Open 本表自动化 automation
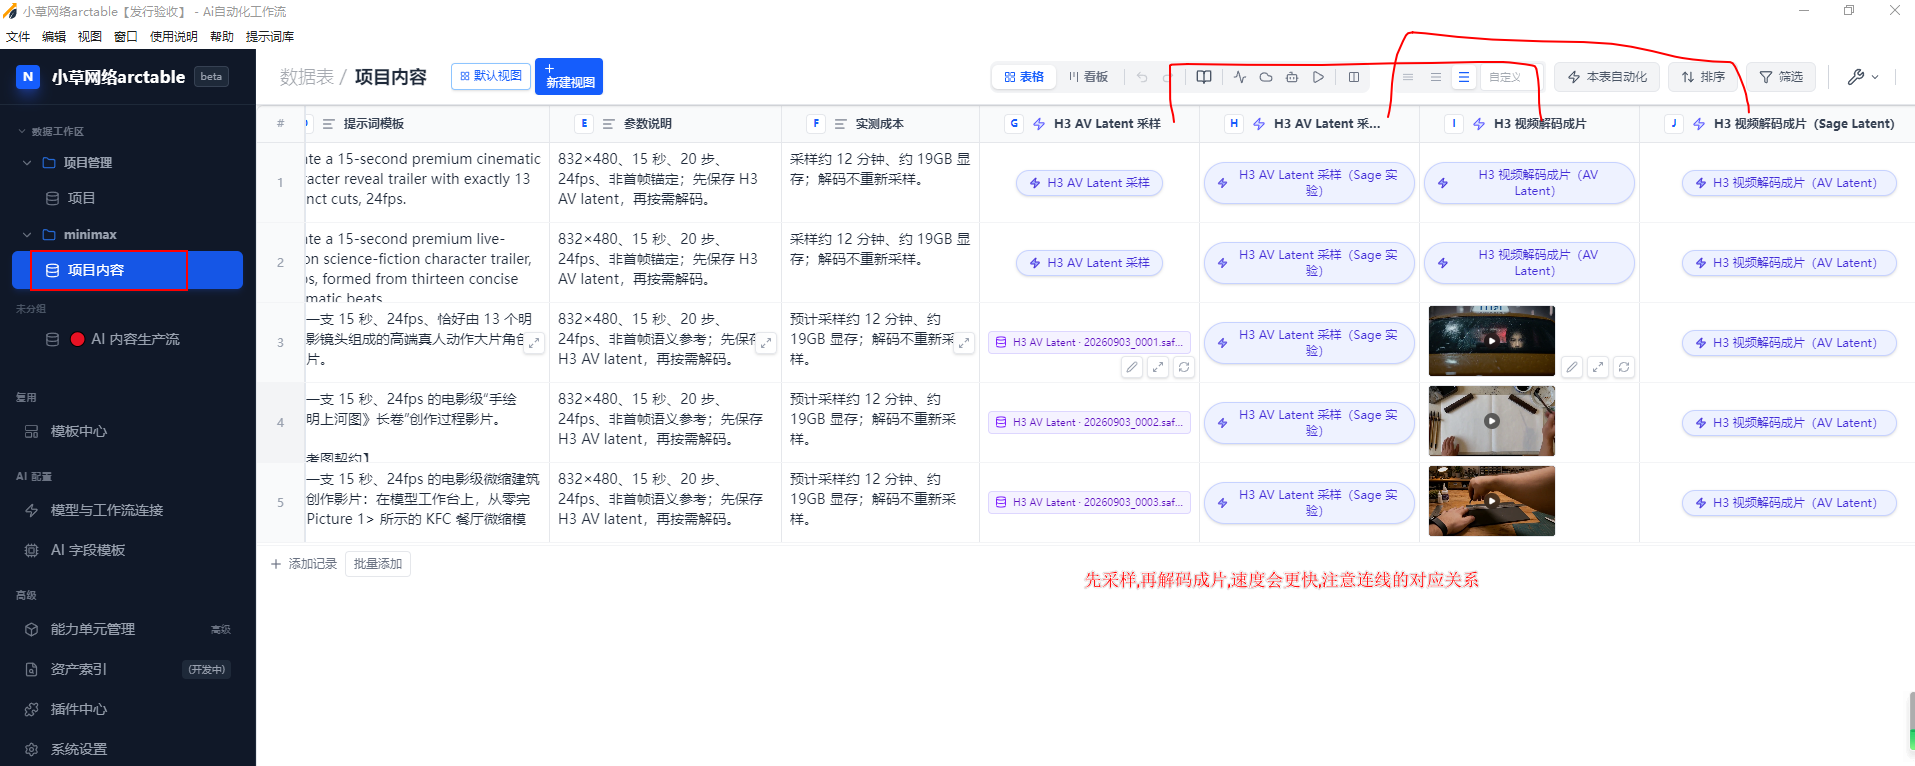 pos(1607,77)
